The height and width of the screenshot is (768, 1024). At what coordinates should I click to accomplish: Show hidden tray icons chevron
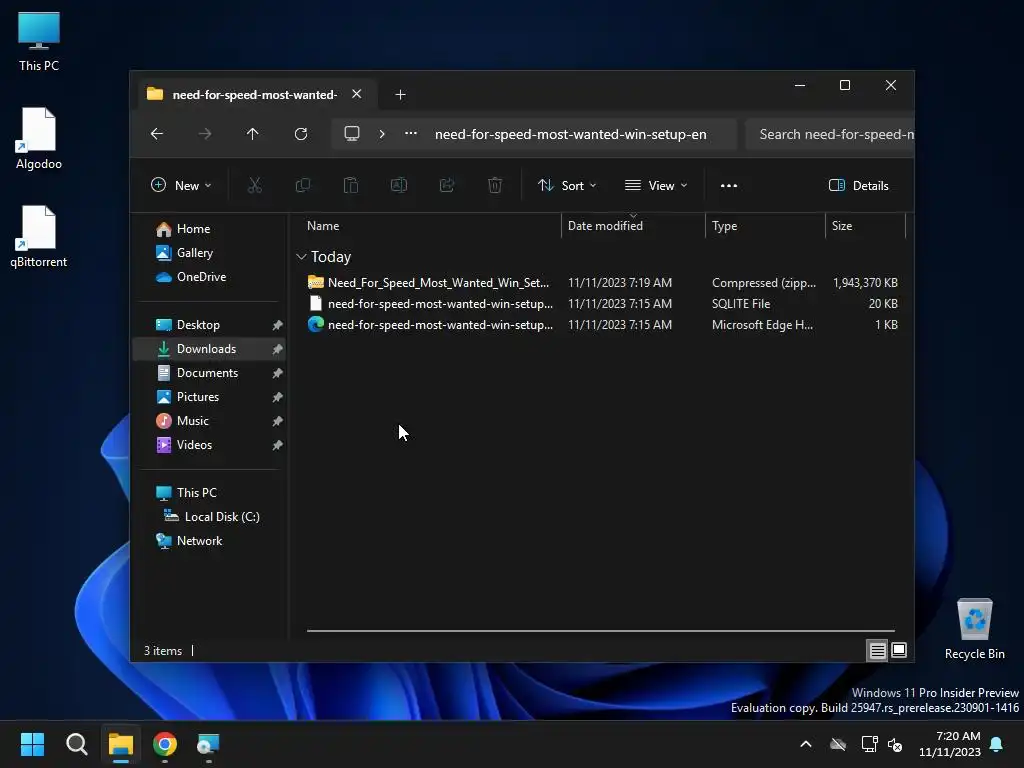click(806, 744)
